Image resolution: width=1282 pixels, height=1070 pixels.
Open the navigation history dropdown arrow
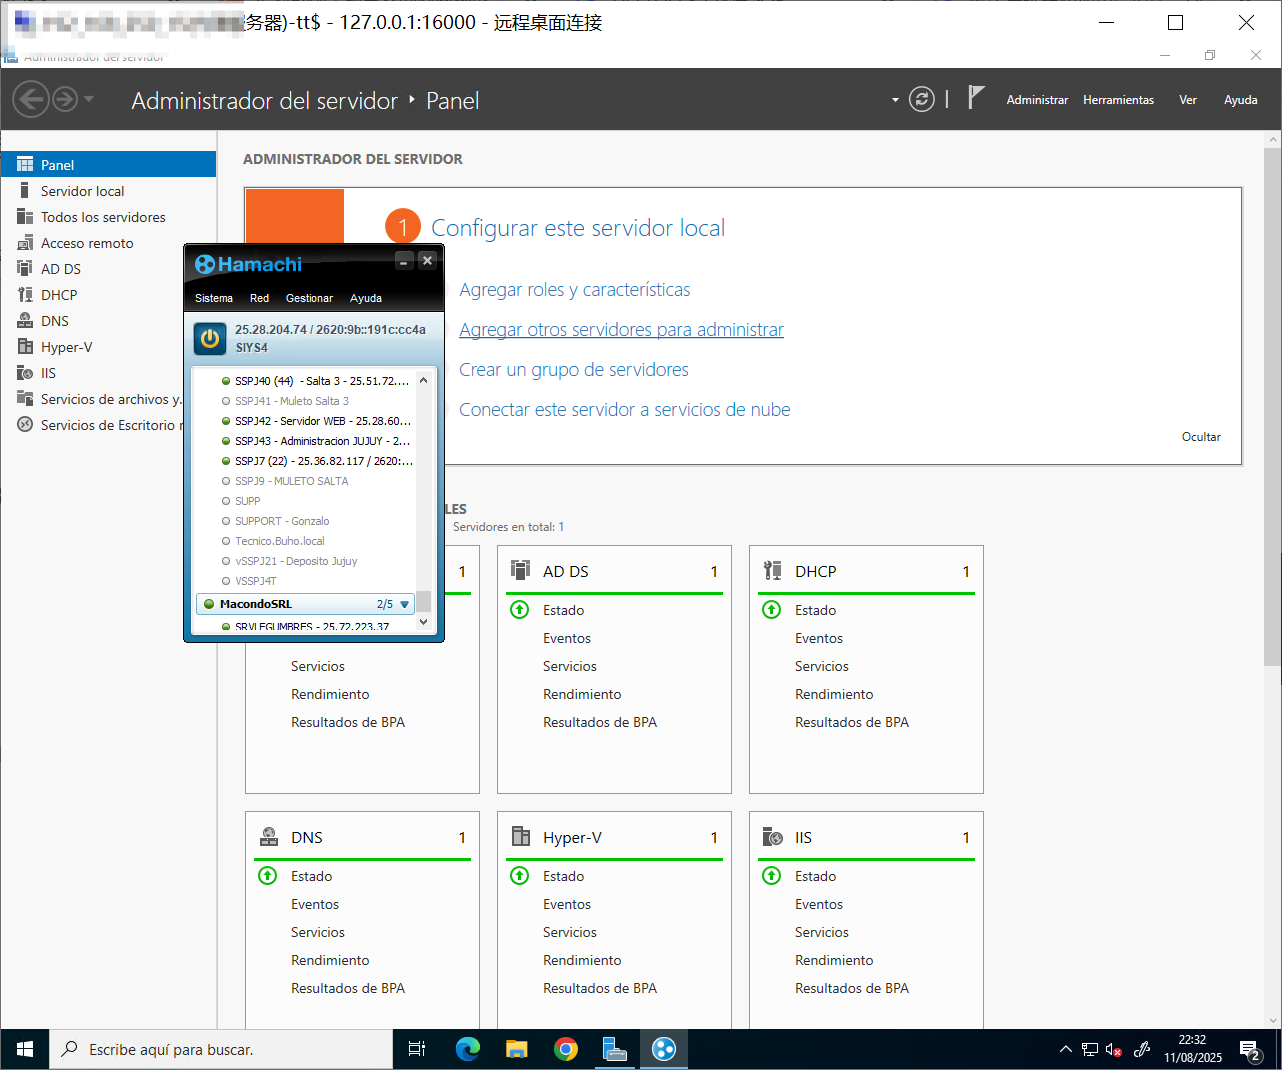pos(89,99)
